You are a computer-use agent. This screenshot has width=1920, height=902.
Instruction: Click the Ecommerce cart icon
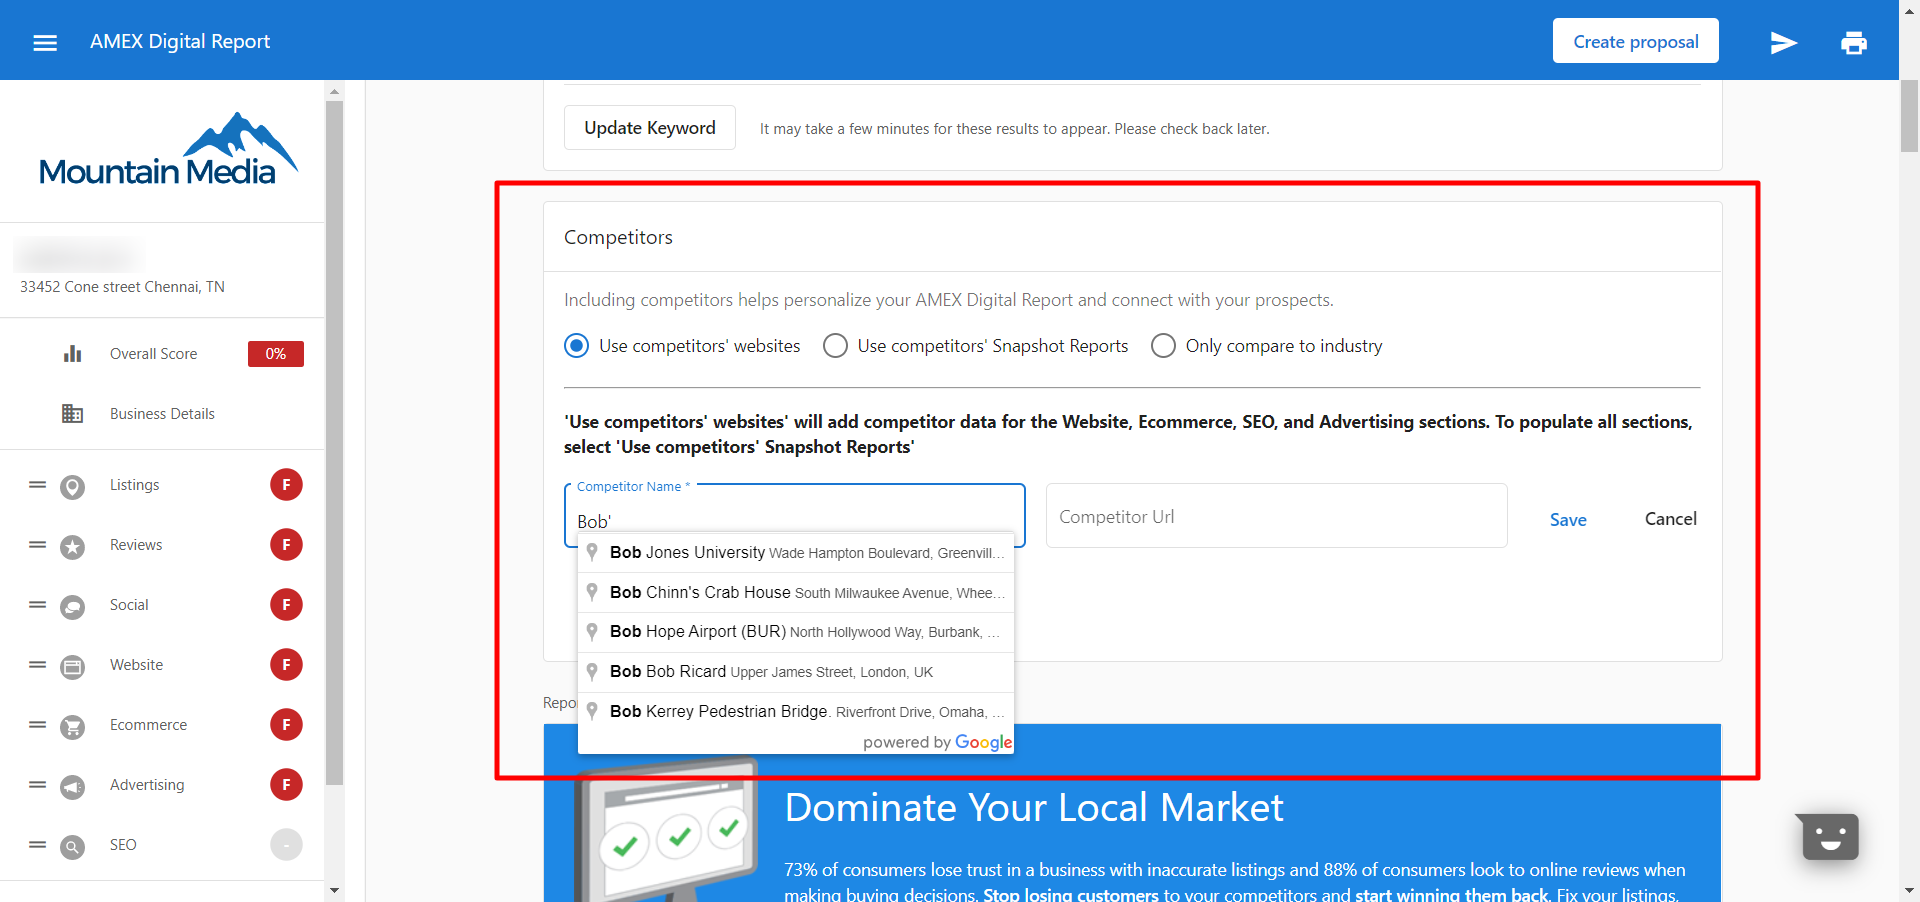click(x=72, y=727)
